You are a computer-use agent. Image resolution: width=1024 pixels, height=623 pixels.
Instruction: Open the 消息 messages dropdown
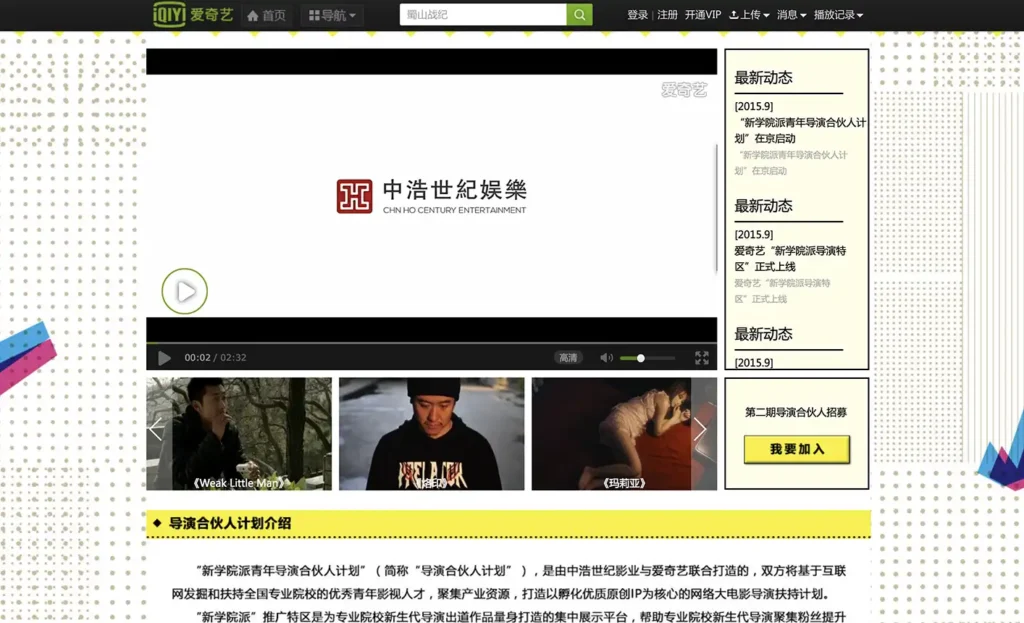(x=791, y=15)
